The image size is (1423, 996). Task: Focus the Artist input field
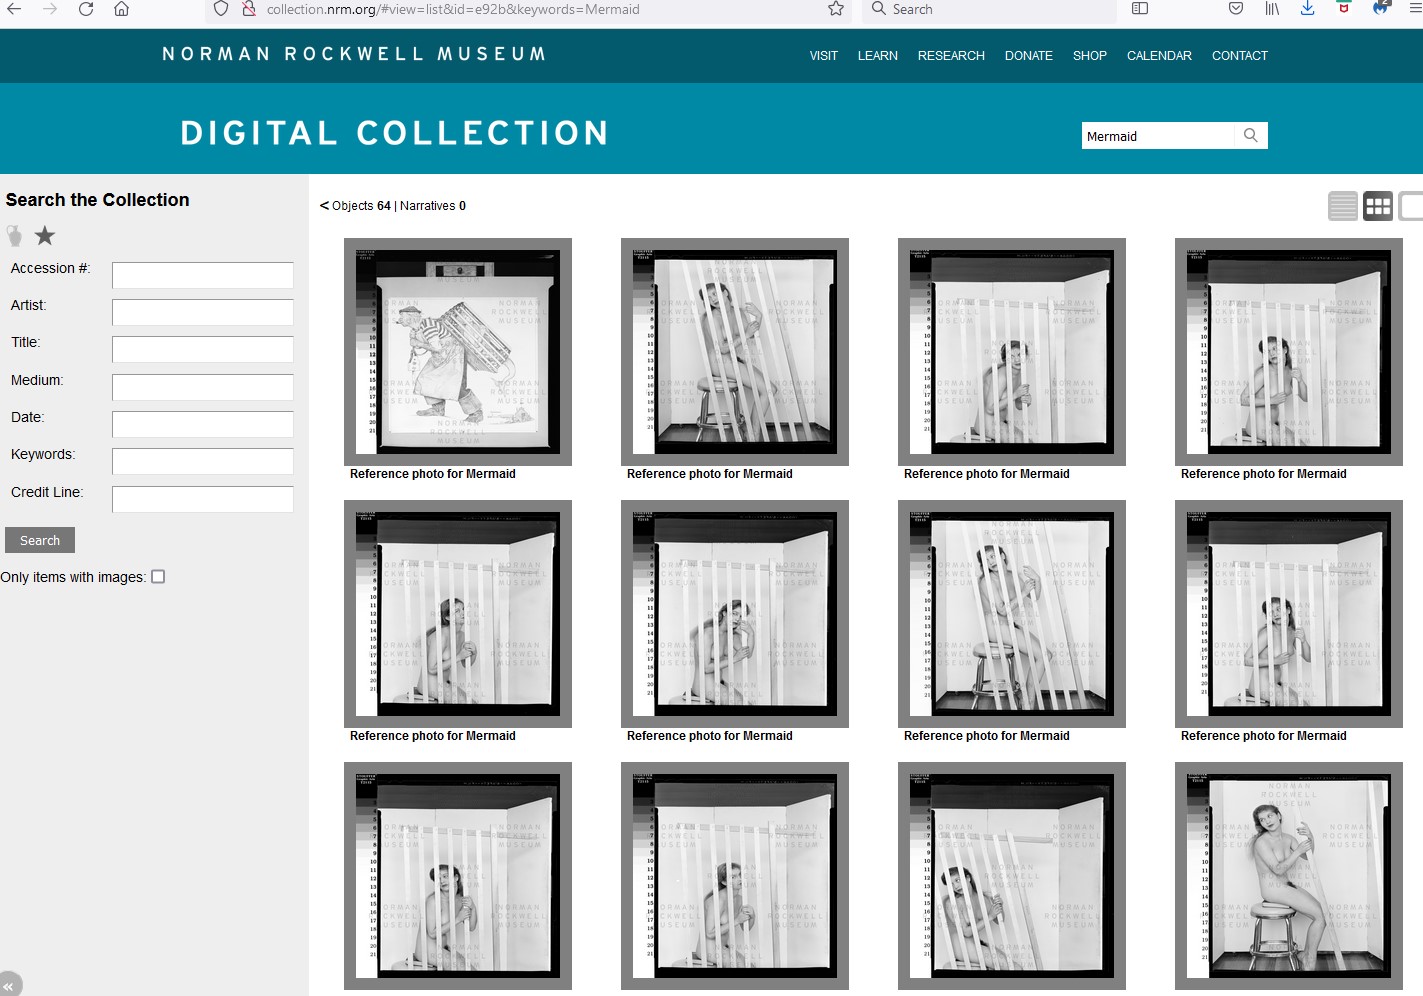coord(203,312)
